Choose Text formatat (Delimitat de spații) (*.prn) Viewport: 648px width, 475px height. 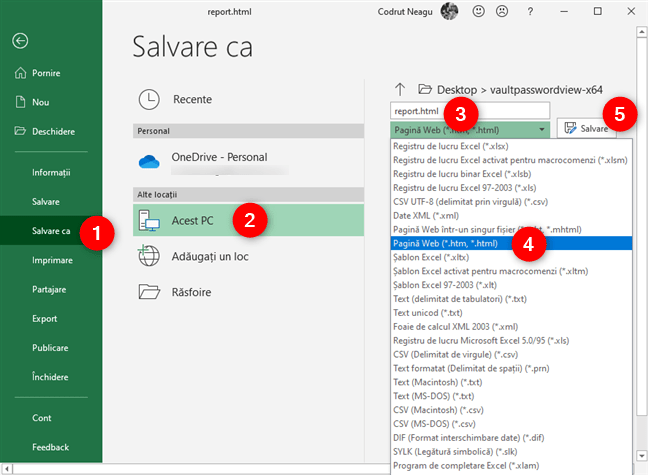tap(511, 368)
